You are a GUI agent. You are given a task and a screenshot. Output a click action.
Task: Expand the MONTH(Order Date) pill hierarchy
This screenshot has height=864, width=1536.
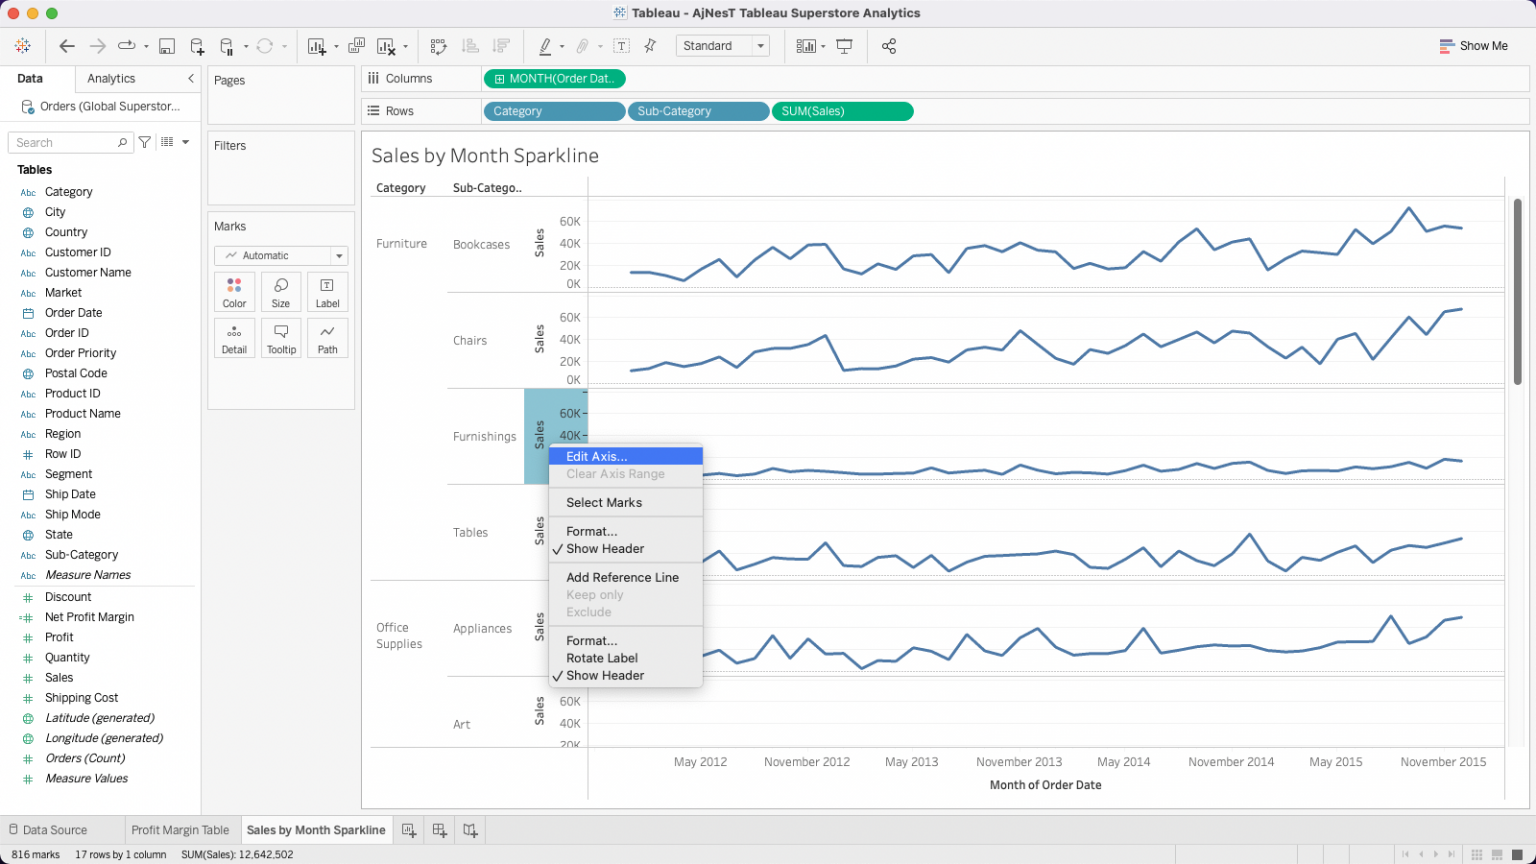tap(500, 79)
